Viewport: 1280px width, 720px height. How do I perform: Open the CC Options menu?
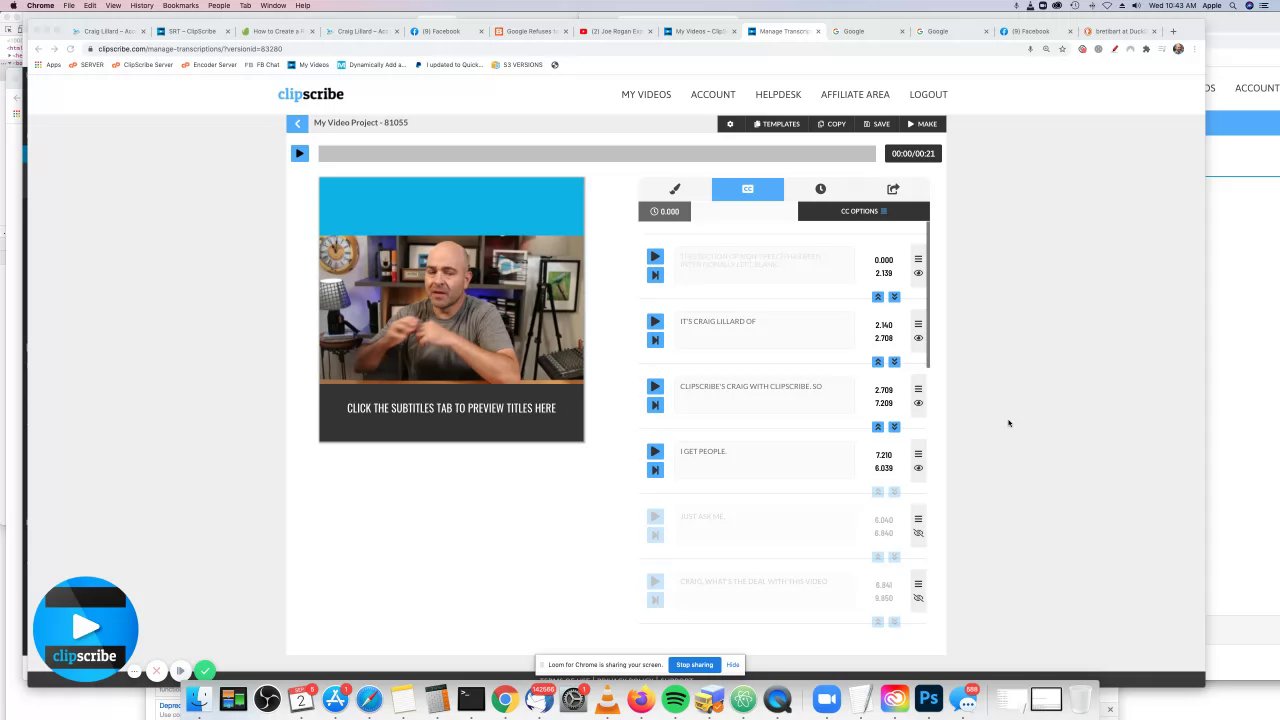click(x=863, y=211)
